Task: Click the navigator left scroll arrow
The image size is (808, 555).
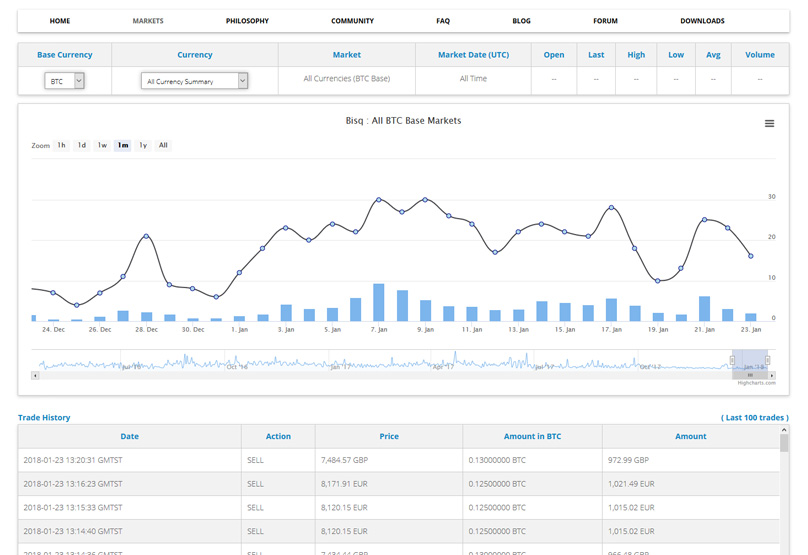Action: 35,376
